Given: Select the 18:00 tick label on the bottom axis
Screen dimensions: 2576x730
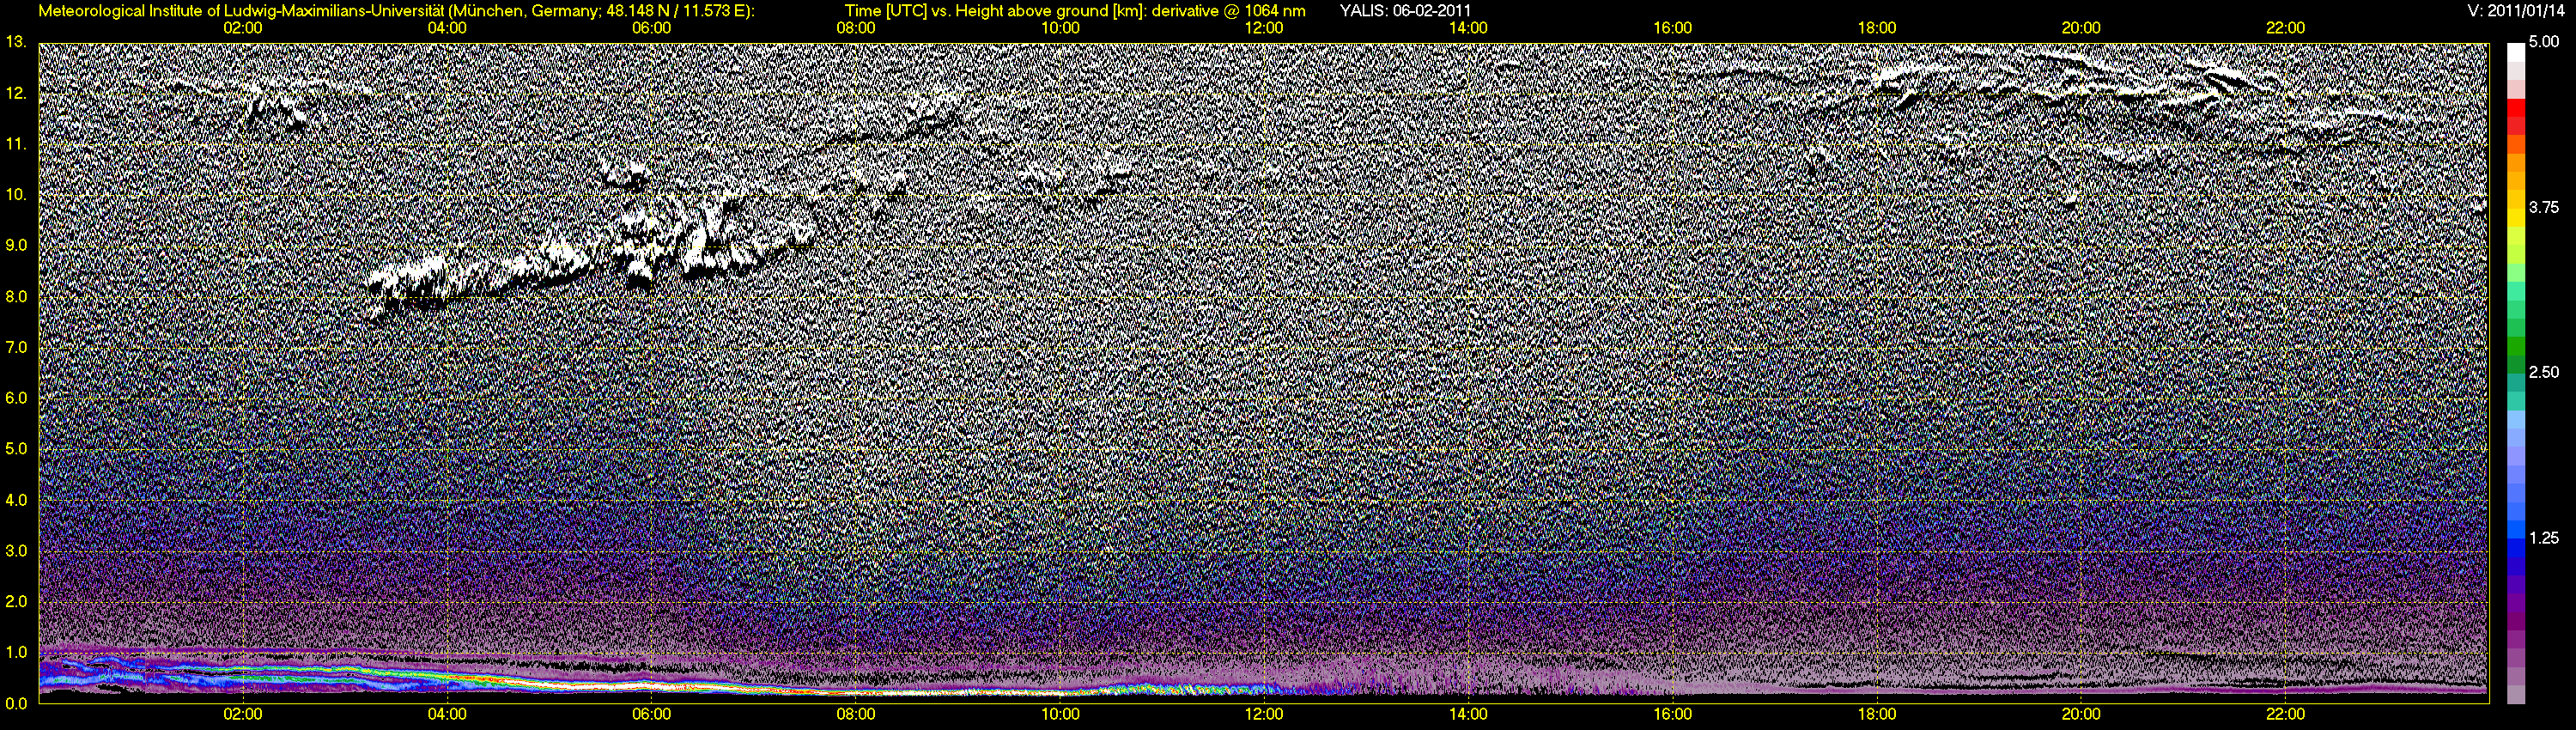Looking at the screenshot, I should tap(1877, 715).
